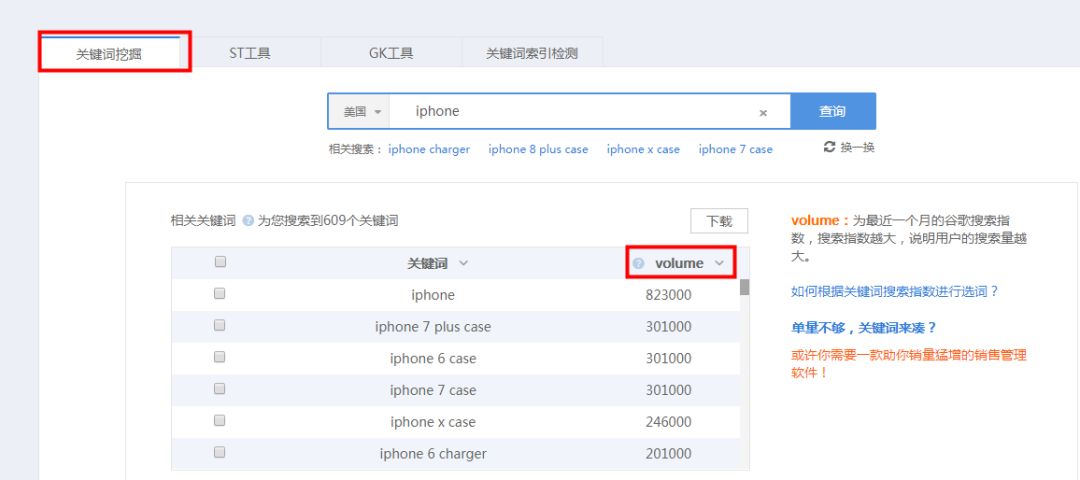Select the volume value 246000
1080x480 pixels.
click(x=668, y=422)
